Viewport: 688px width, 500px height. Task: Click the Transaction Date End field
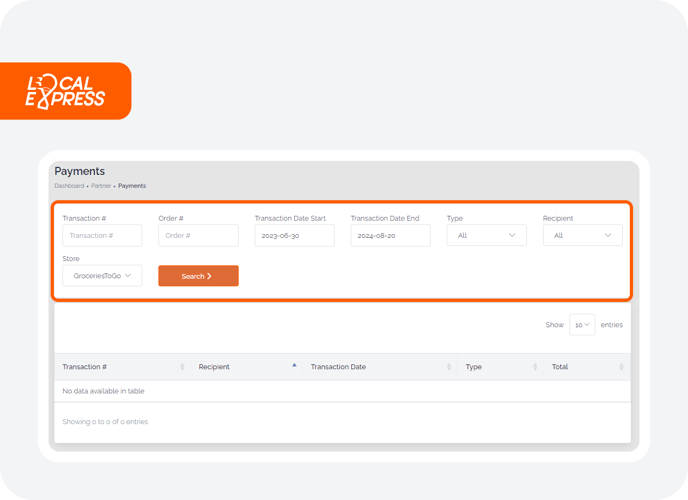391,236
